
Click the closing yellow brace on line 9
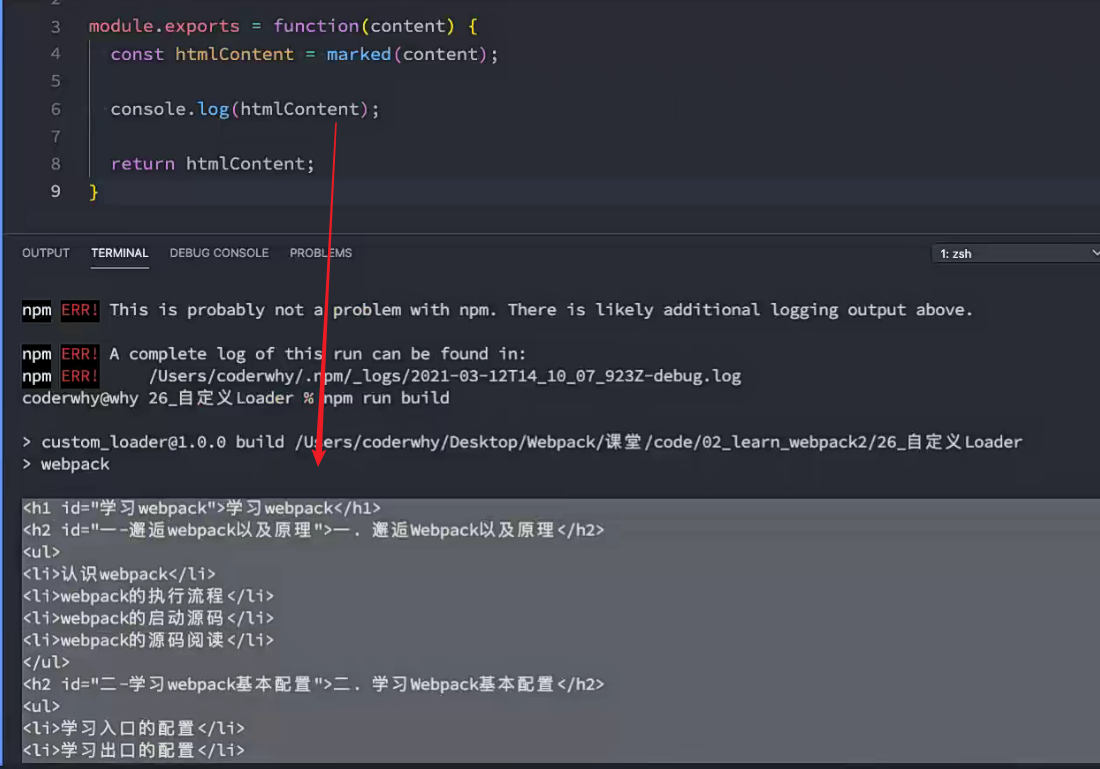click(x=94, y=191)
